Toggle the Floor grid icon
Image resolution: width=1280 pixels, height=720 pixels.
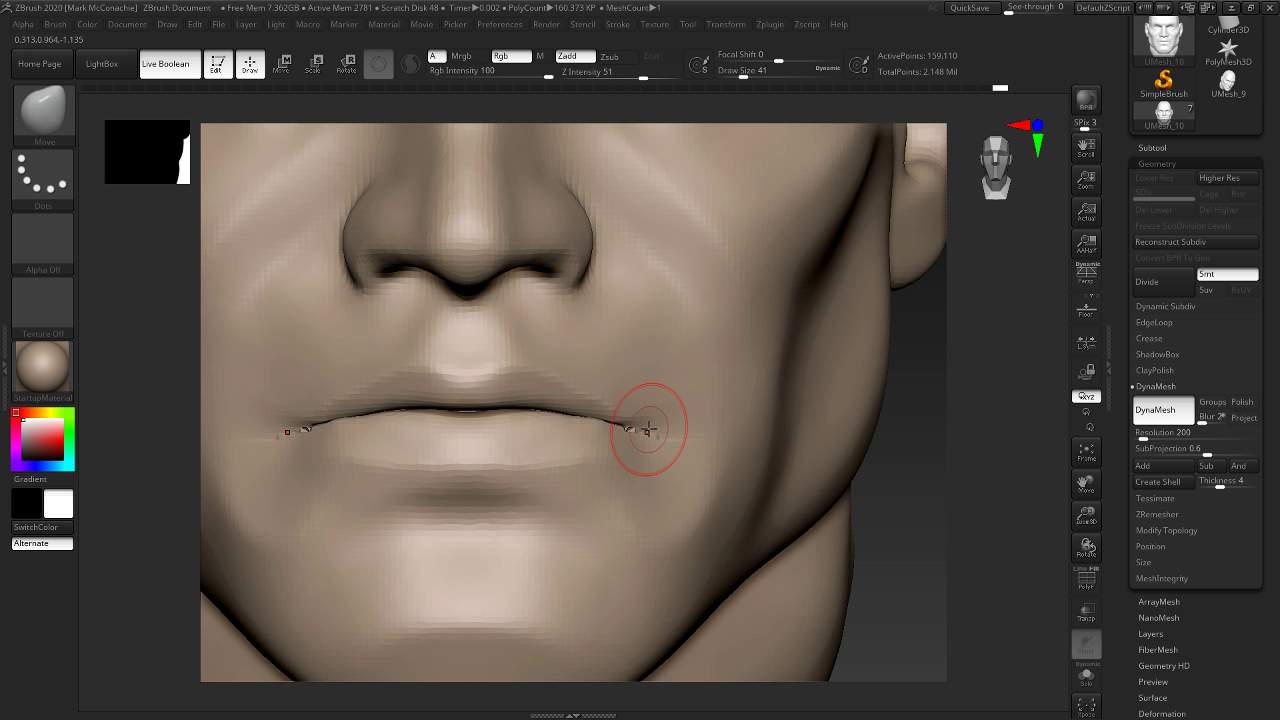(1086, 308)
